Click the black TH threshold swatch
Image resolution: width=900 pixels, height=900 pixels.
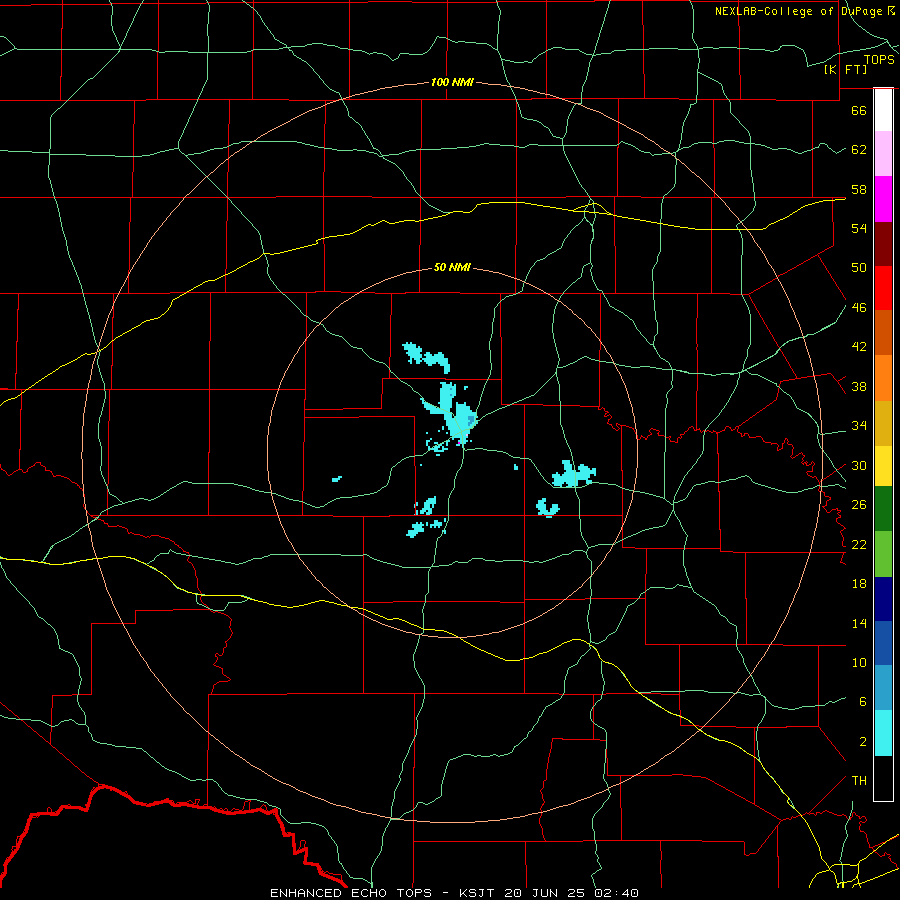[x=883, y=778]
